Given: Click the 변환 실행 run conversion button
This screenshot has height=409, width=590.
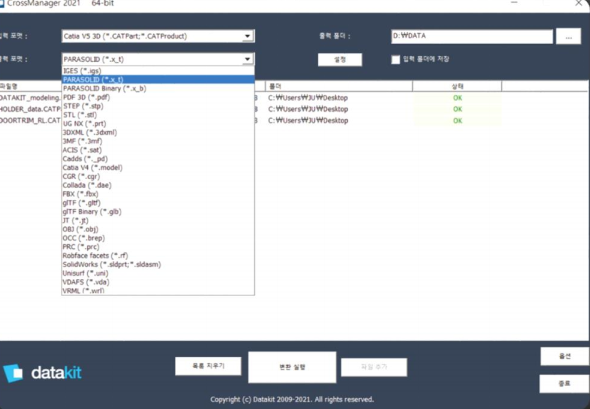Looking at the screenshot, I should 292,367.
